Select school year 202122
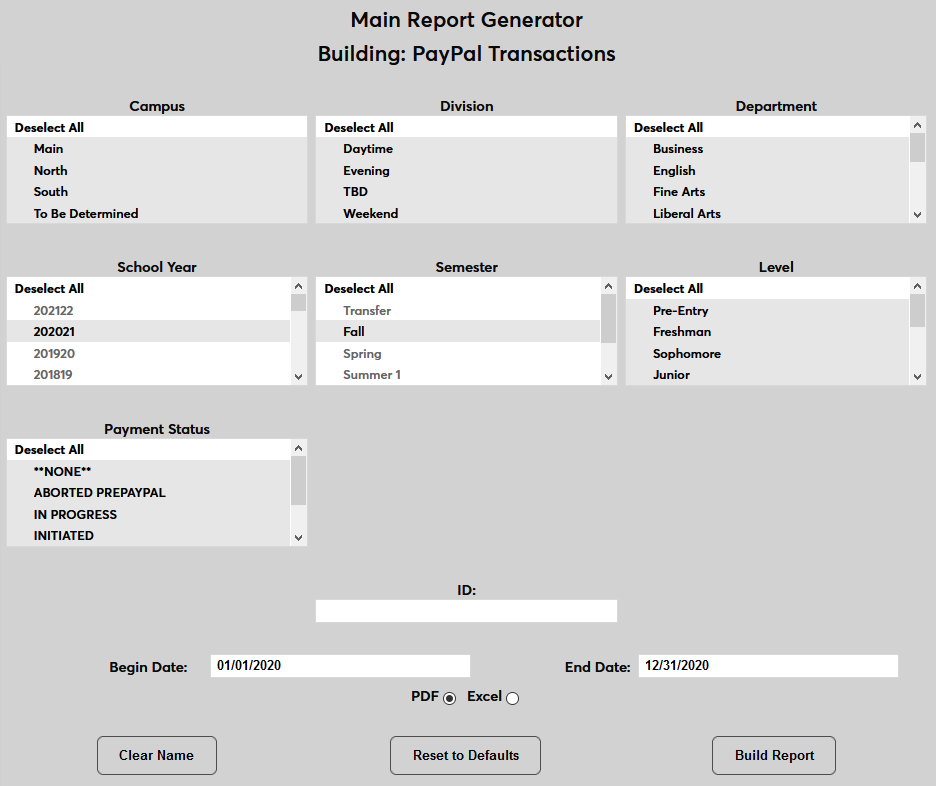 pyautogui.click(x=149, y=310)
